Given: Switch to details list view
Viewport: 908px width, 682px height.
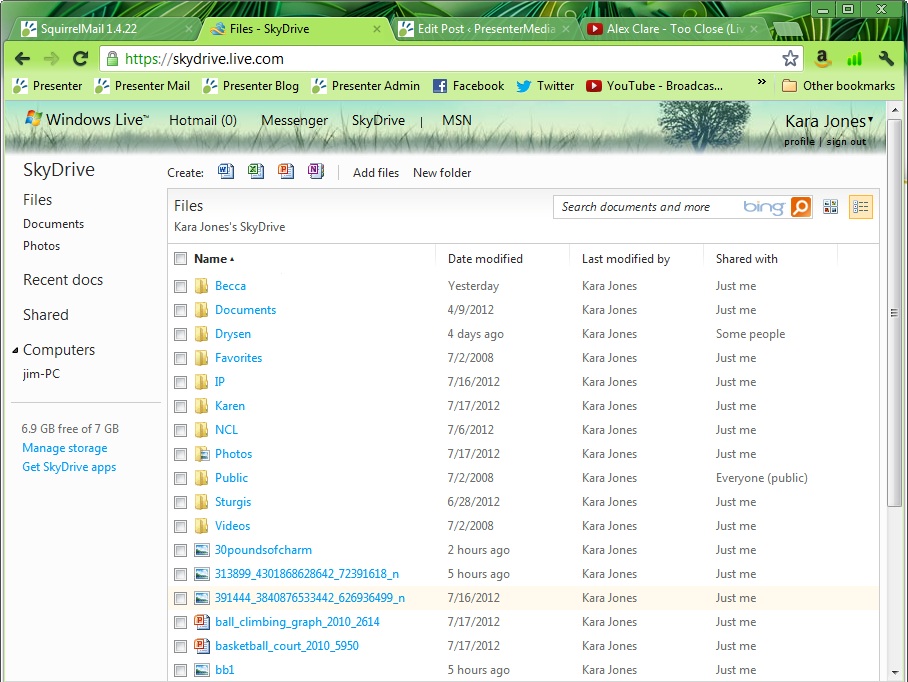Looking at the screenshot, I should (861, 207).
